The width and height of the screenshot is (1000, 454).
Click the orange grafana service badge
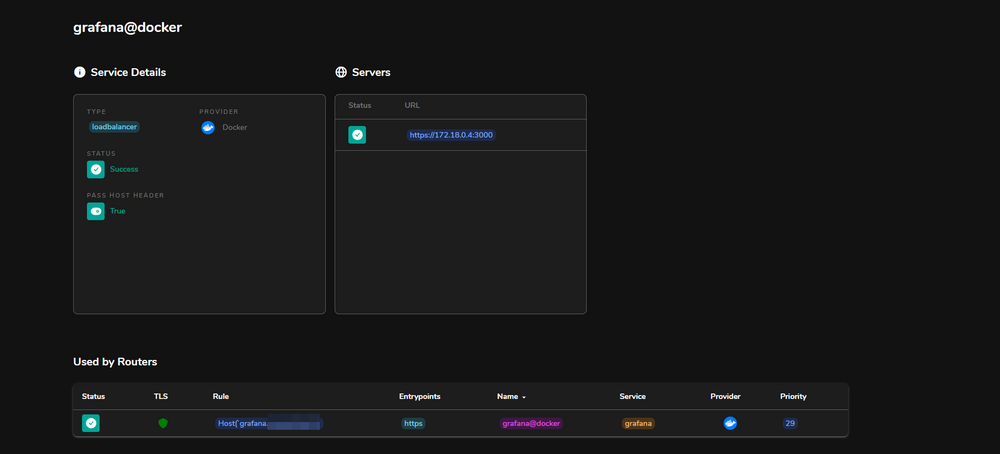coord(638,423)
